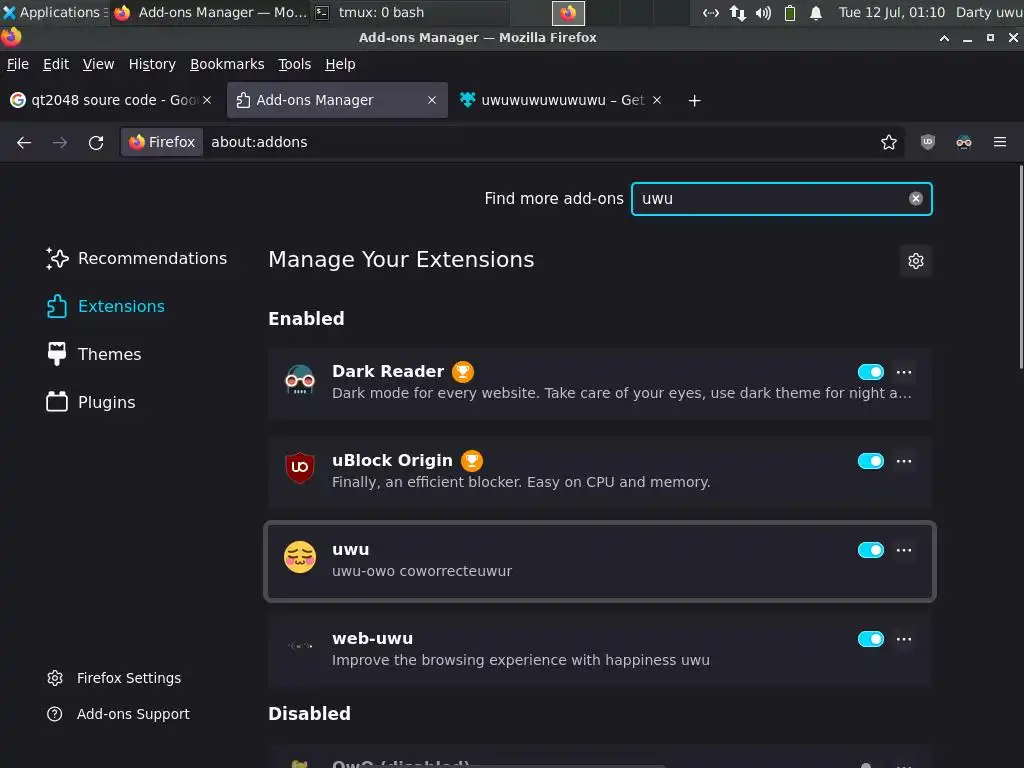Open notifications bell in the panel
This screenshot has height=768, width=1024.
coord(816,12)
